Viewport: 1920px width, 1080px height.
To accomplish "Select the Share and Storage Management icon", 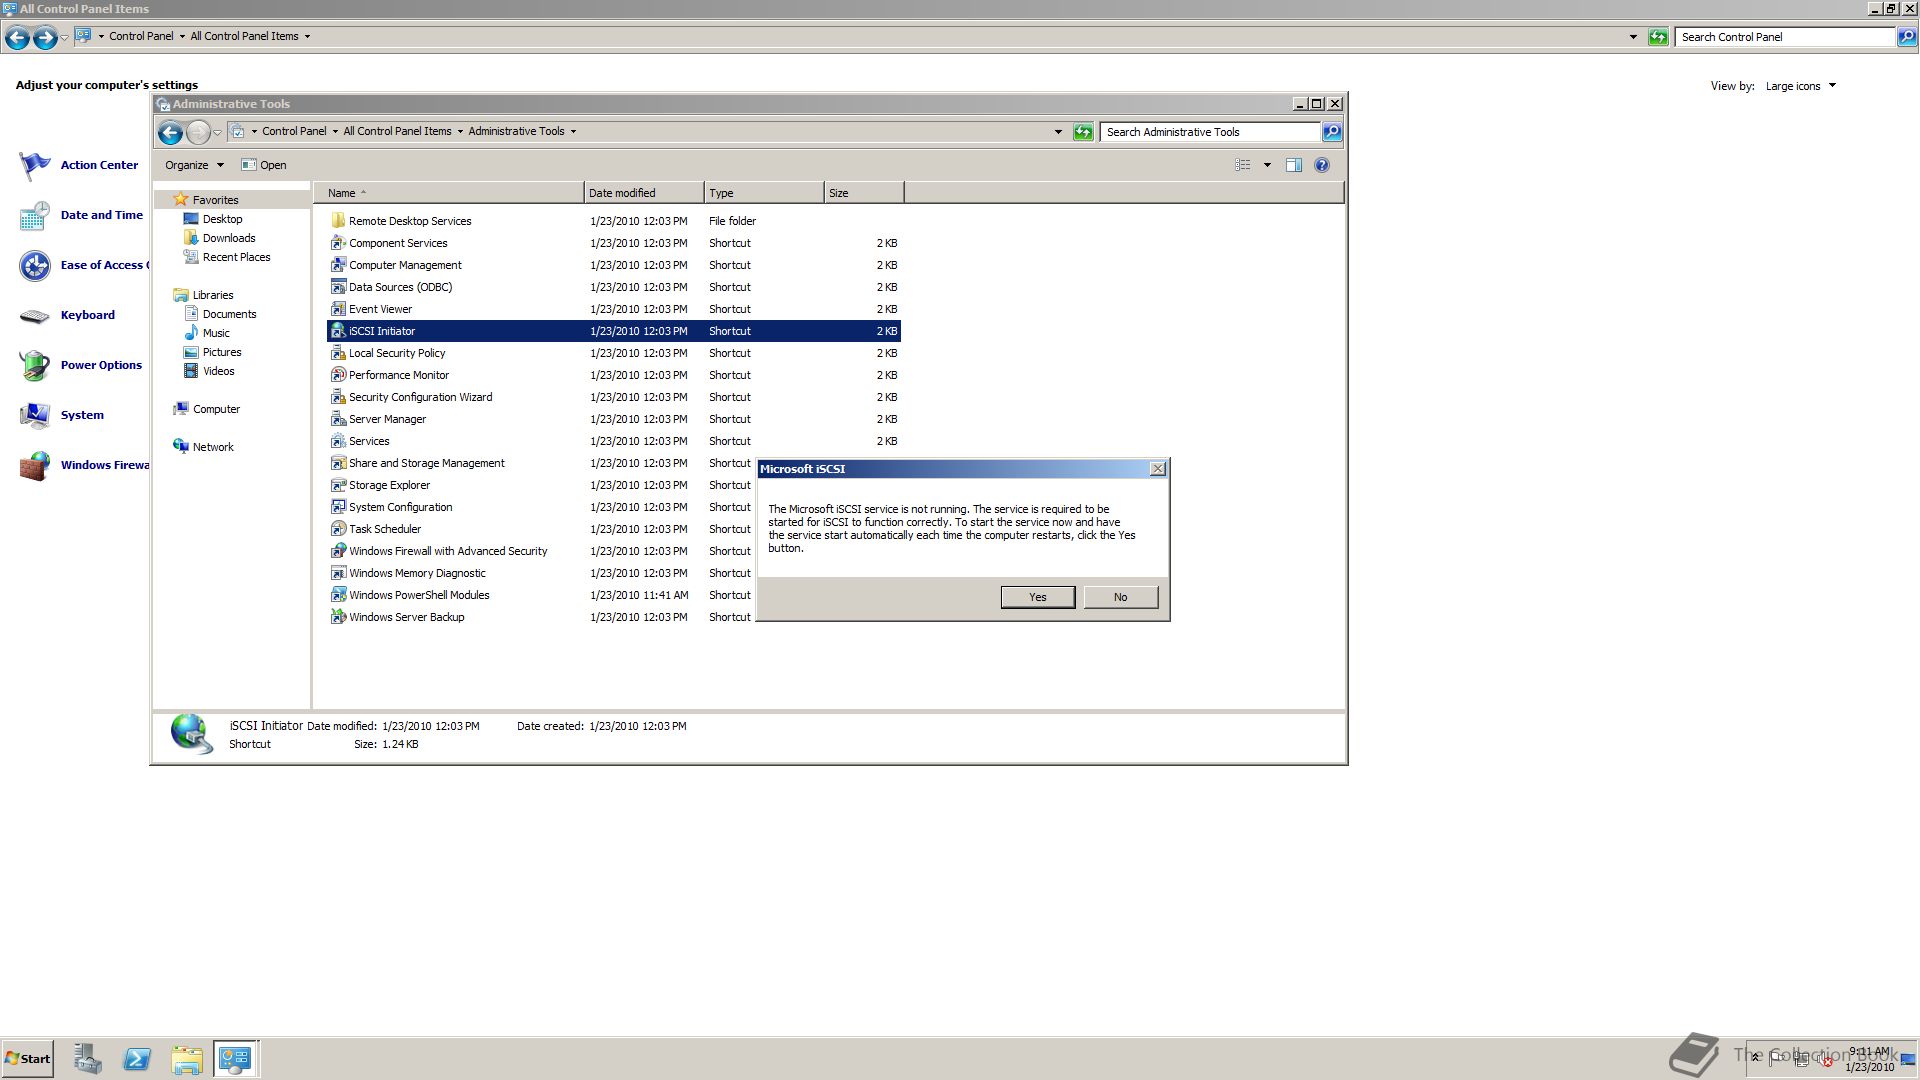I will click(338, 463).
